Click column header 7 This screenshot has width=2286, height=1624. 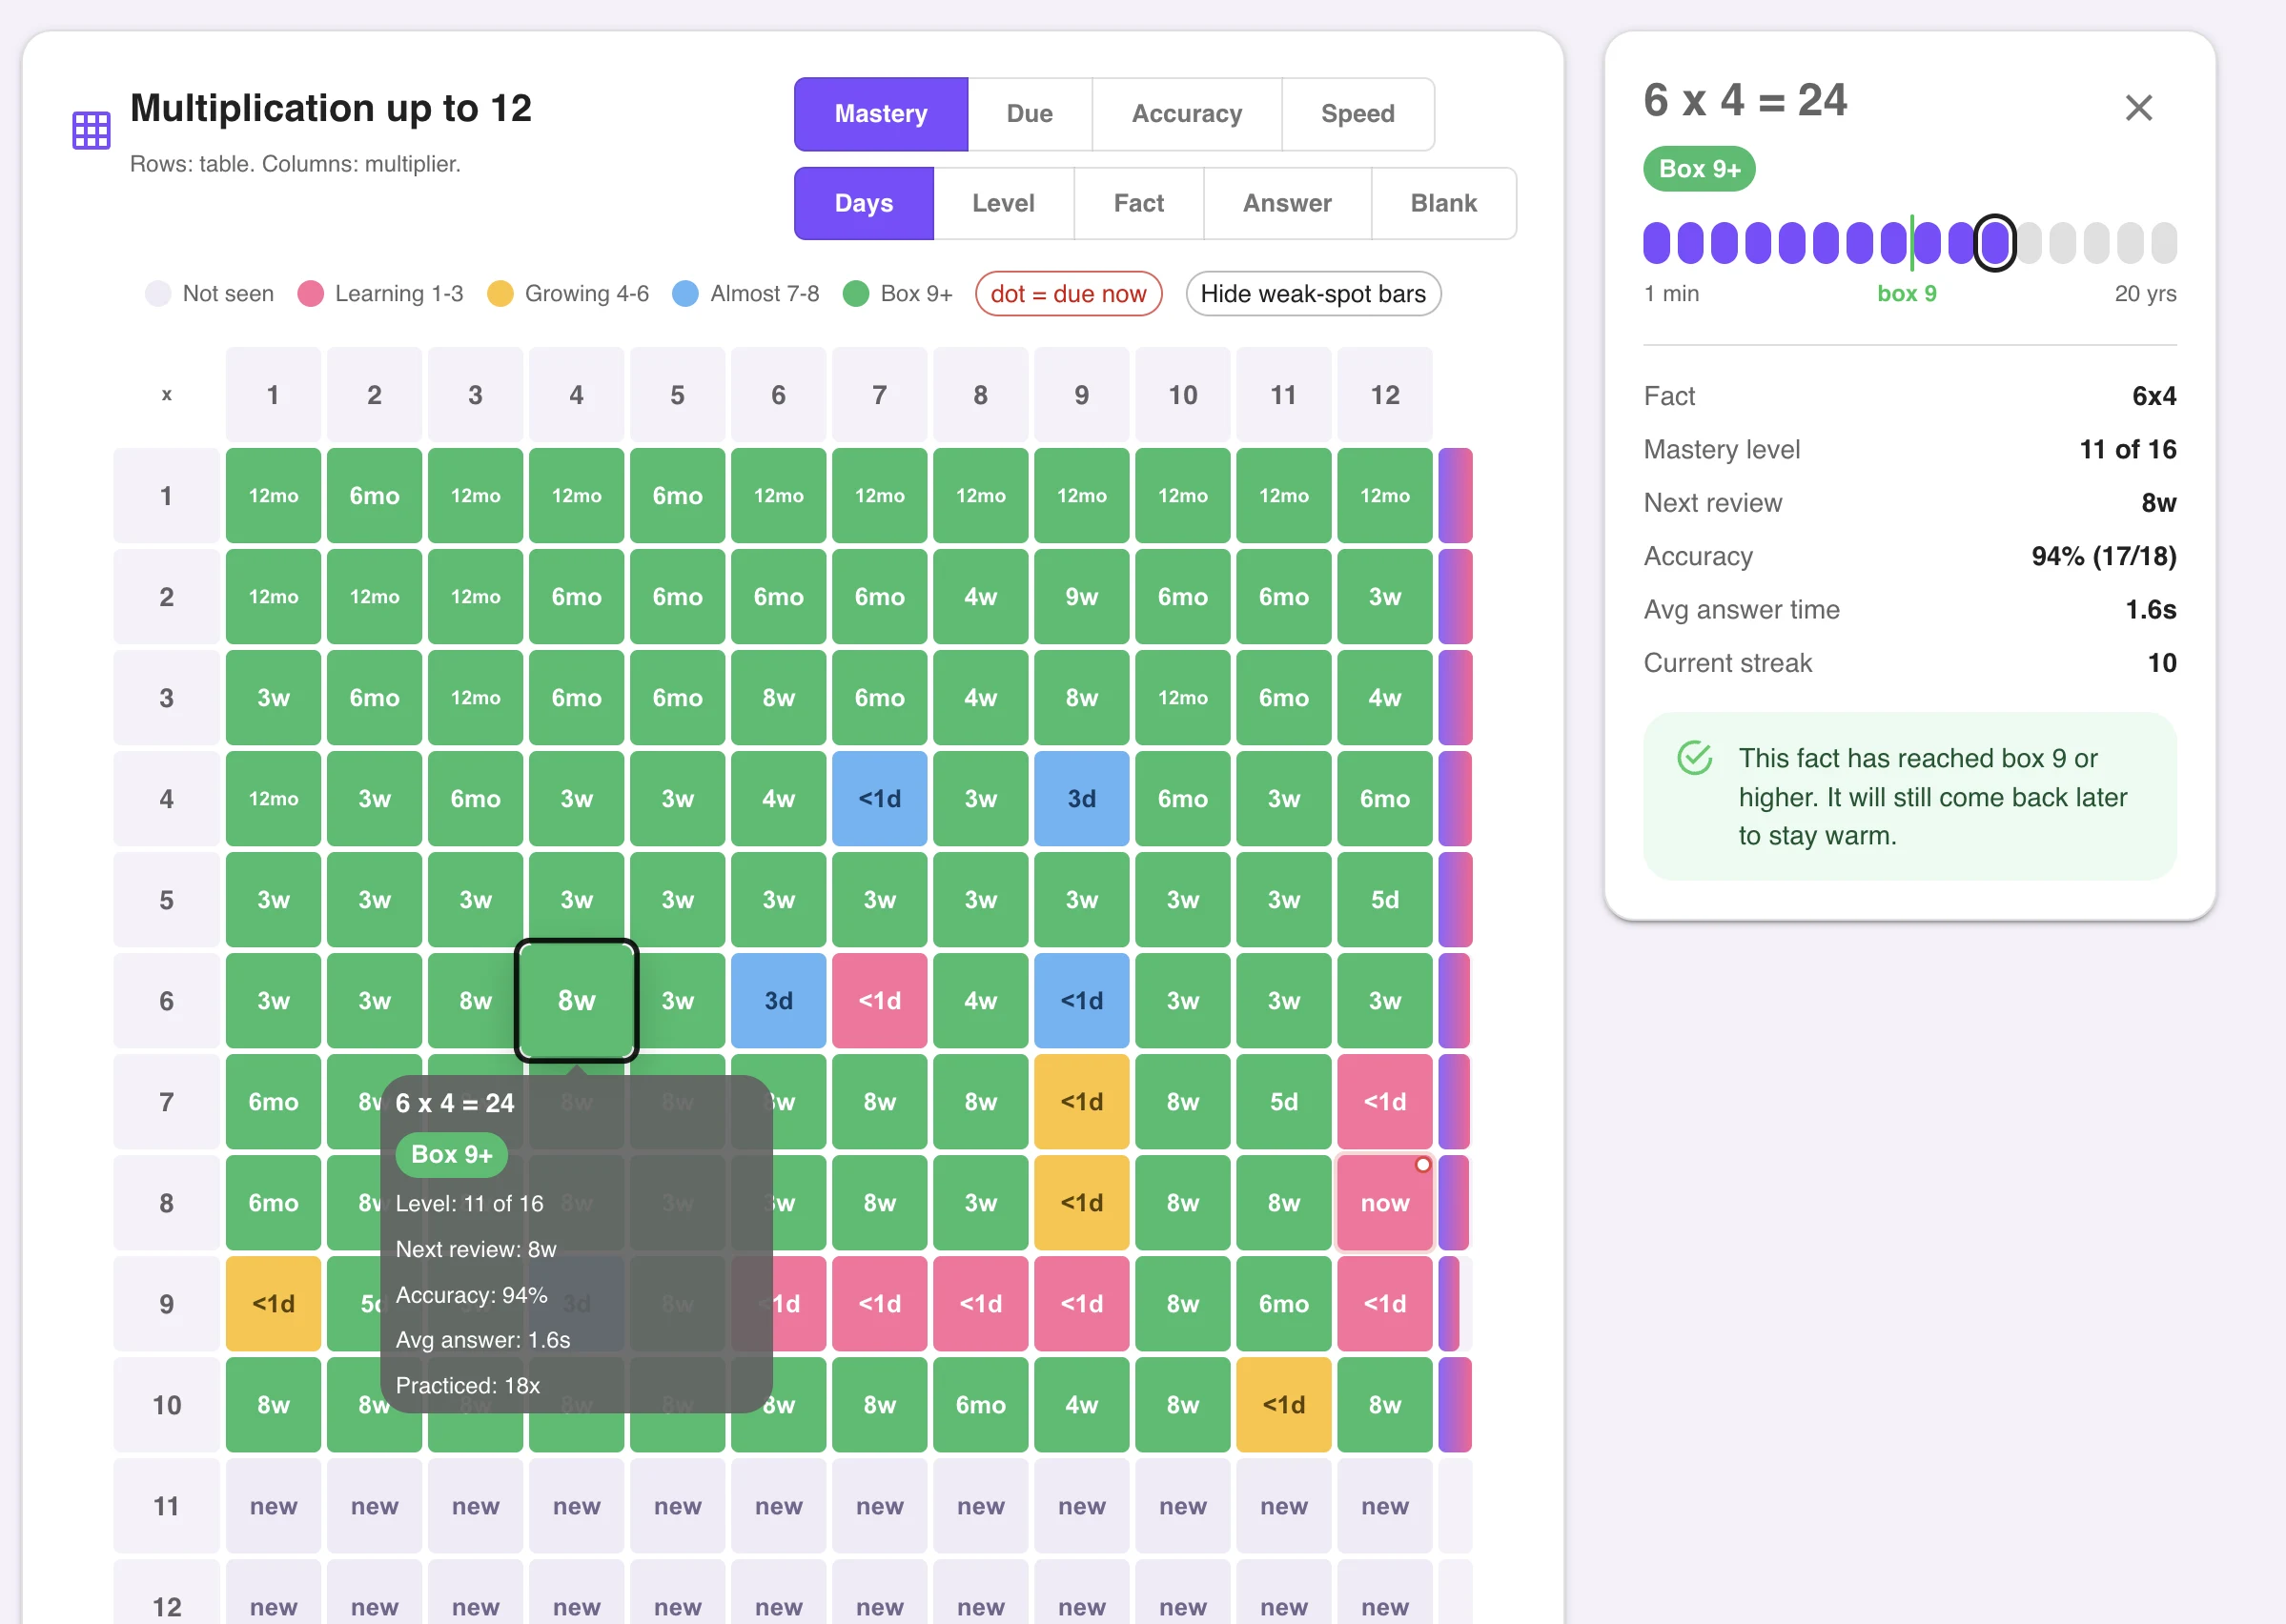[x=879, y=395]
